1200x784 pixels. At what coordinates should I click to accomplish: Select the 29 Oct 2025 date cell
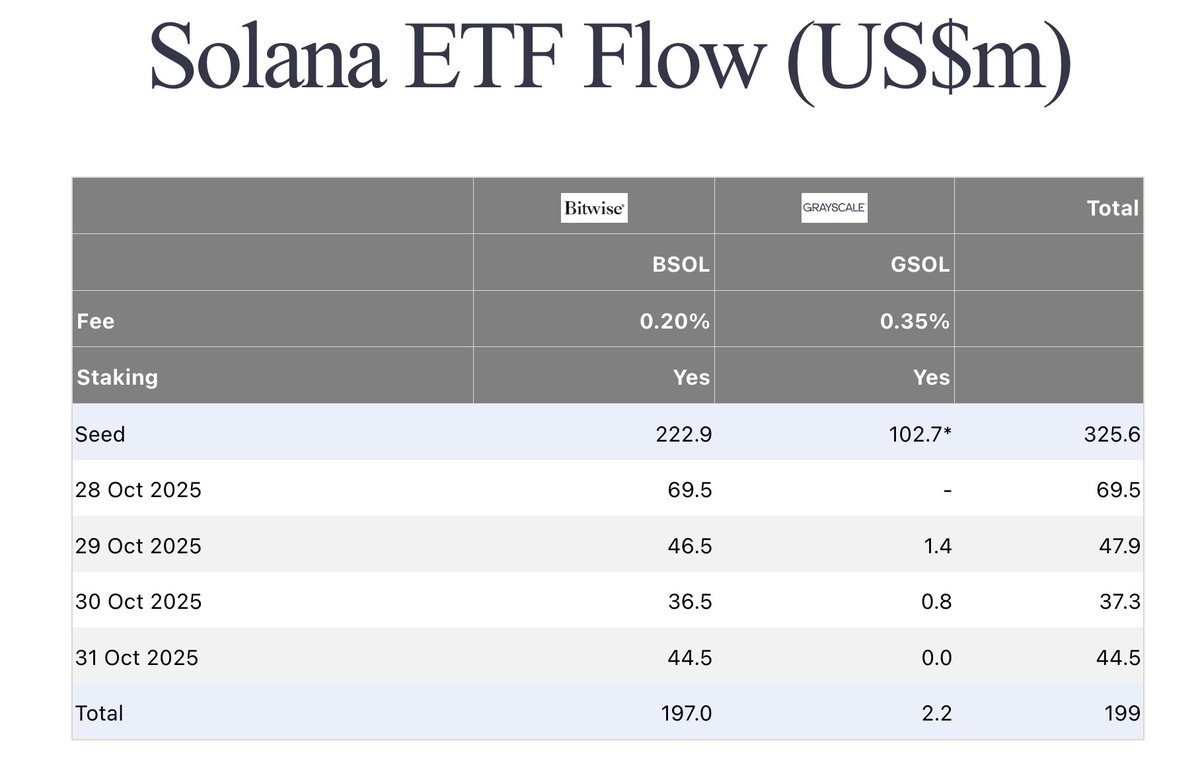(138, 546)
